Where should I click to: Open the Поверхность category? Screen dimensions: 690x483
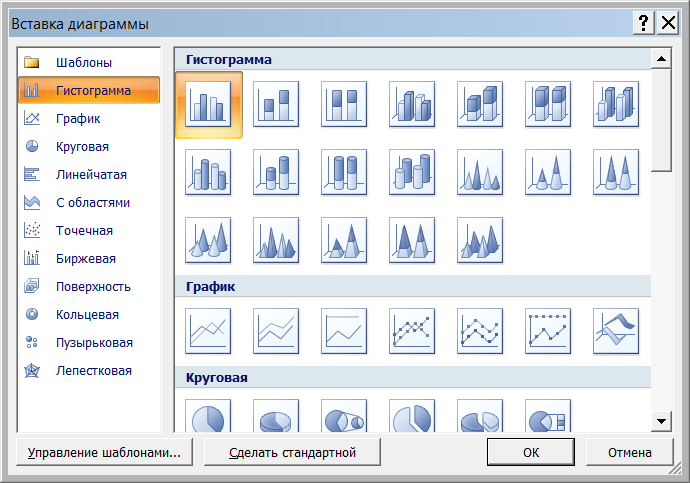89,287
